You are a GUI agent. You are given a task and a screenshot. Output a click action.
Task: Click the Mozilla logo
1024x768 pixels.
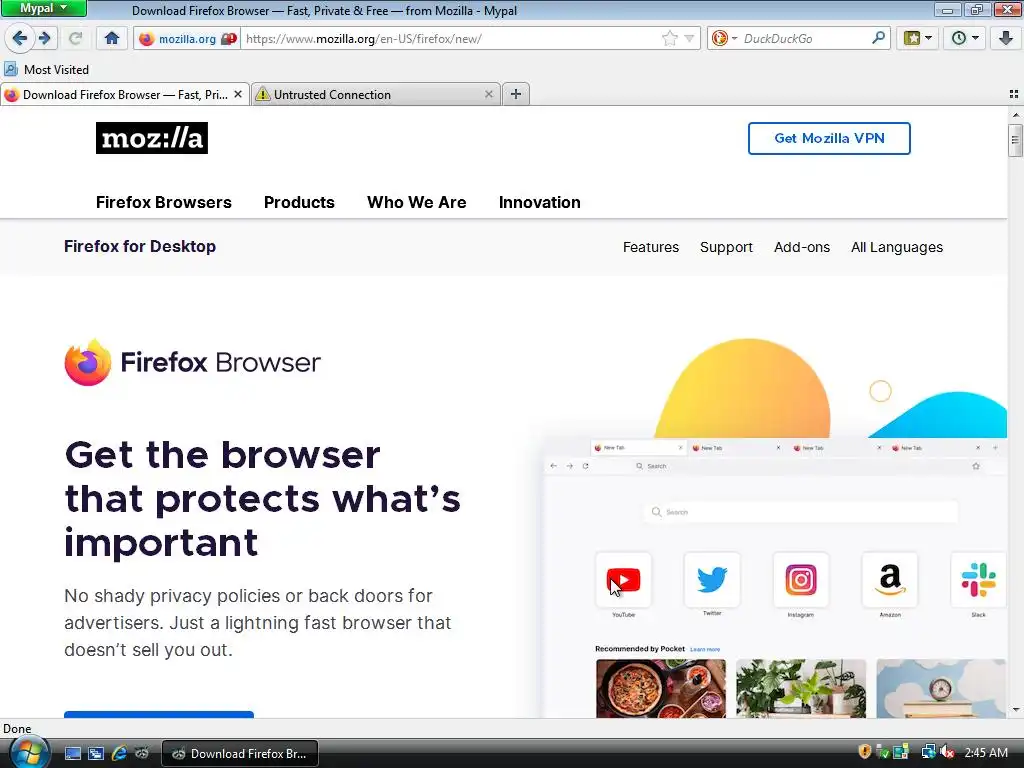click(152, 138)
